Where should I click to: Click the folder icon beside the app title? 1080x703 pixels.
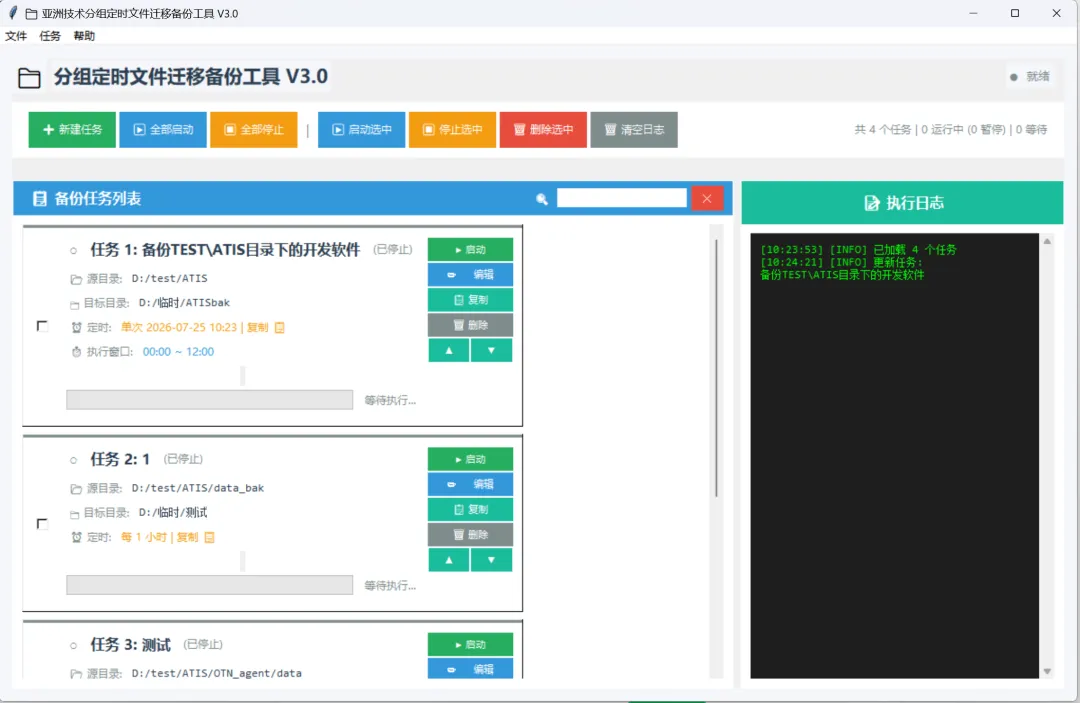(29, 78)
